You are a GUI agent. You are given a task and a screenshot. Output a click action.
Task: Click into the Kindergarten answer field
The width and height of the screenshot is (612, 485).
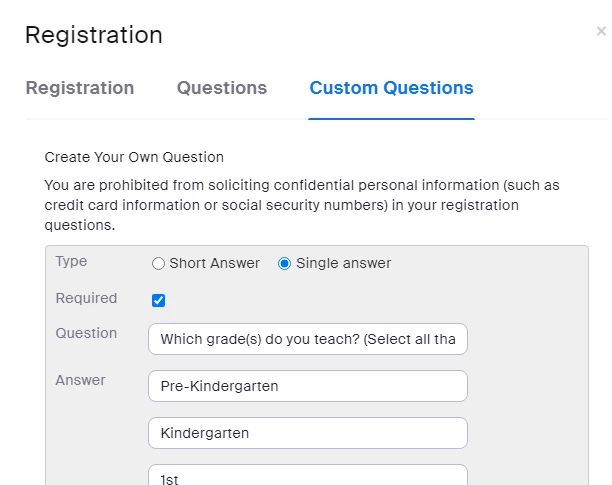pos(307,433)
